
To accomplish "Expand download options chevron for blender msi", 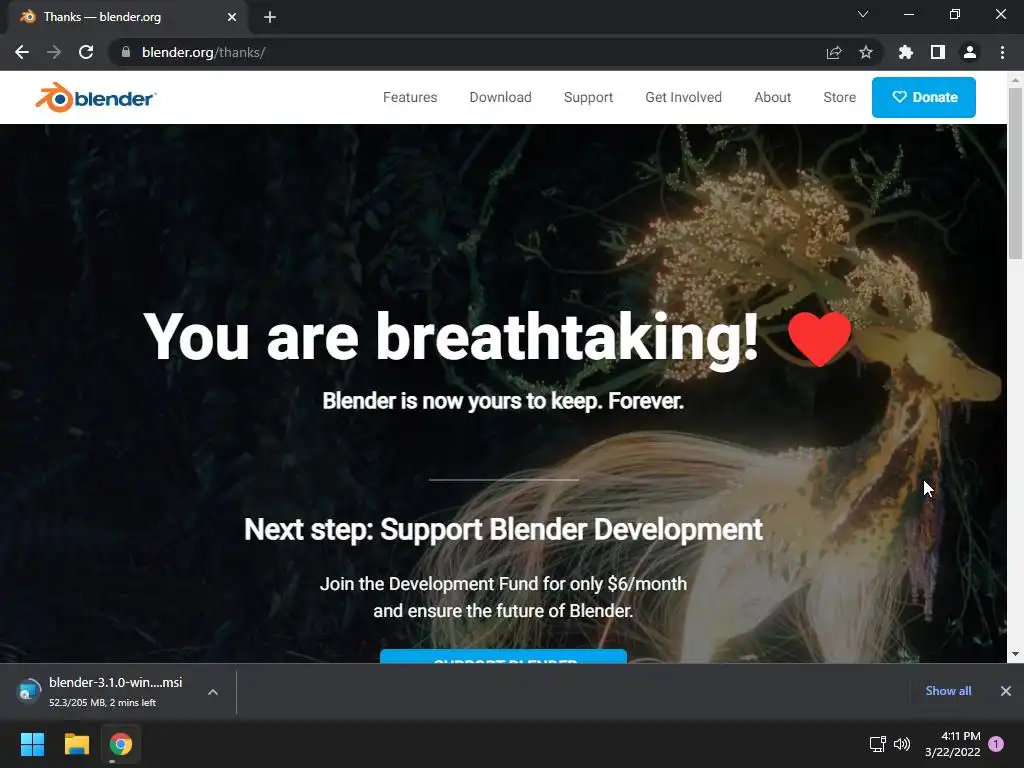I will 213,692.
